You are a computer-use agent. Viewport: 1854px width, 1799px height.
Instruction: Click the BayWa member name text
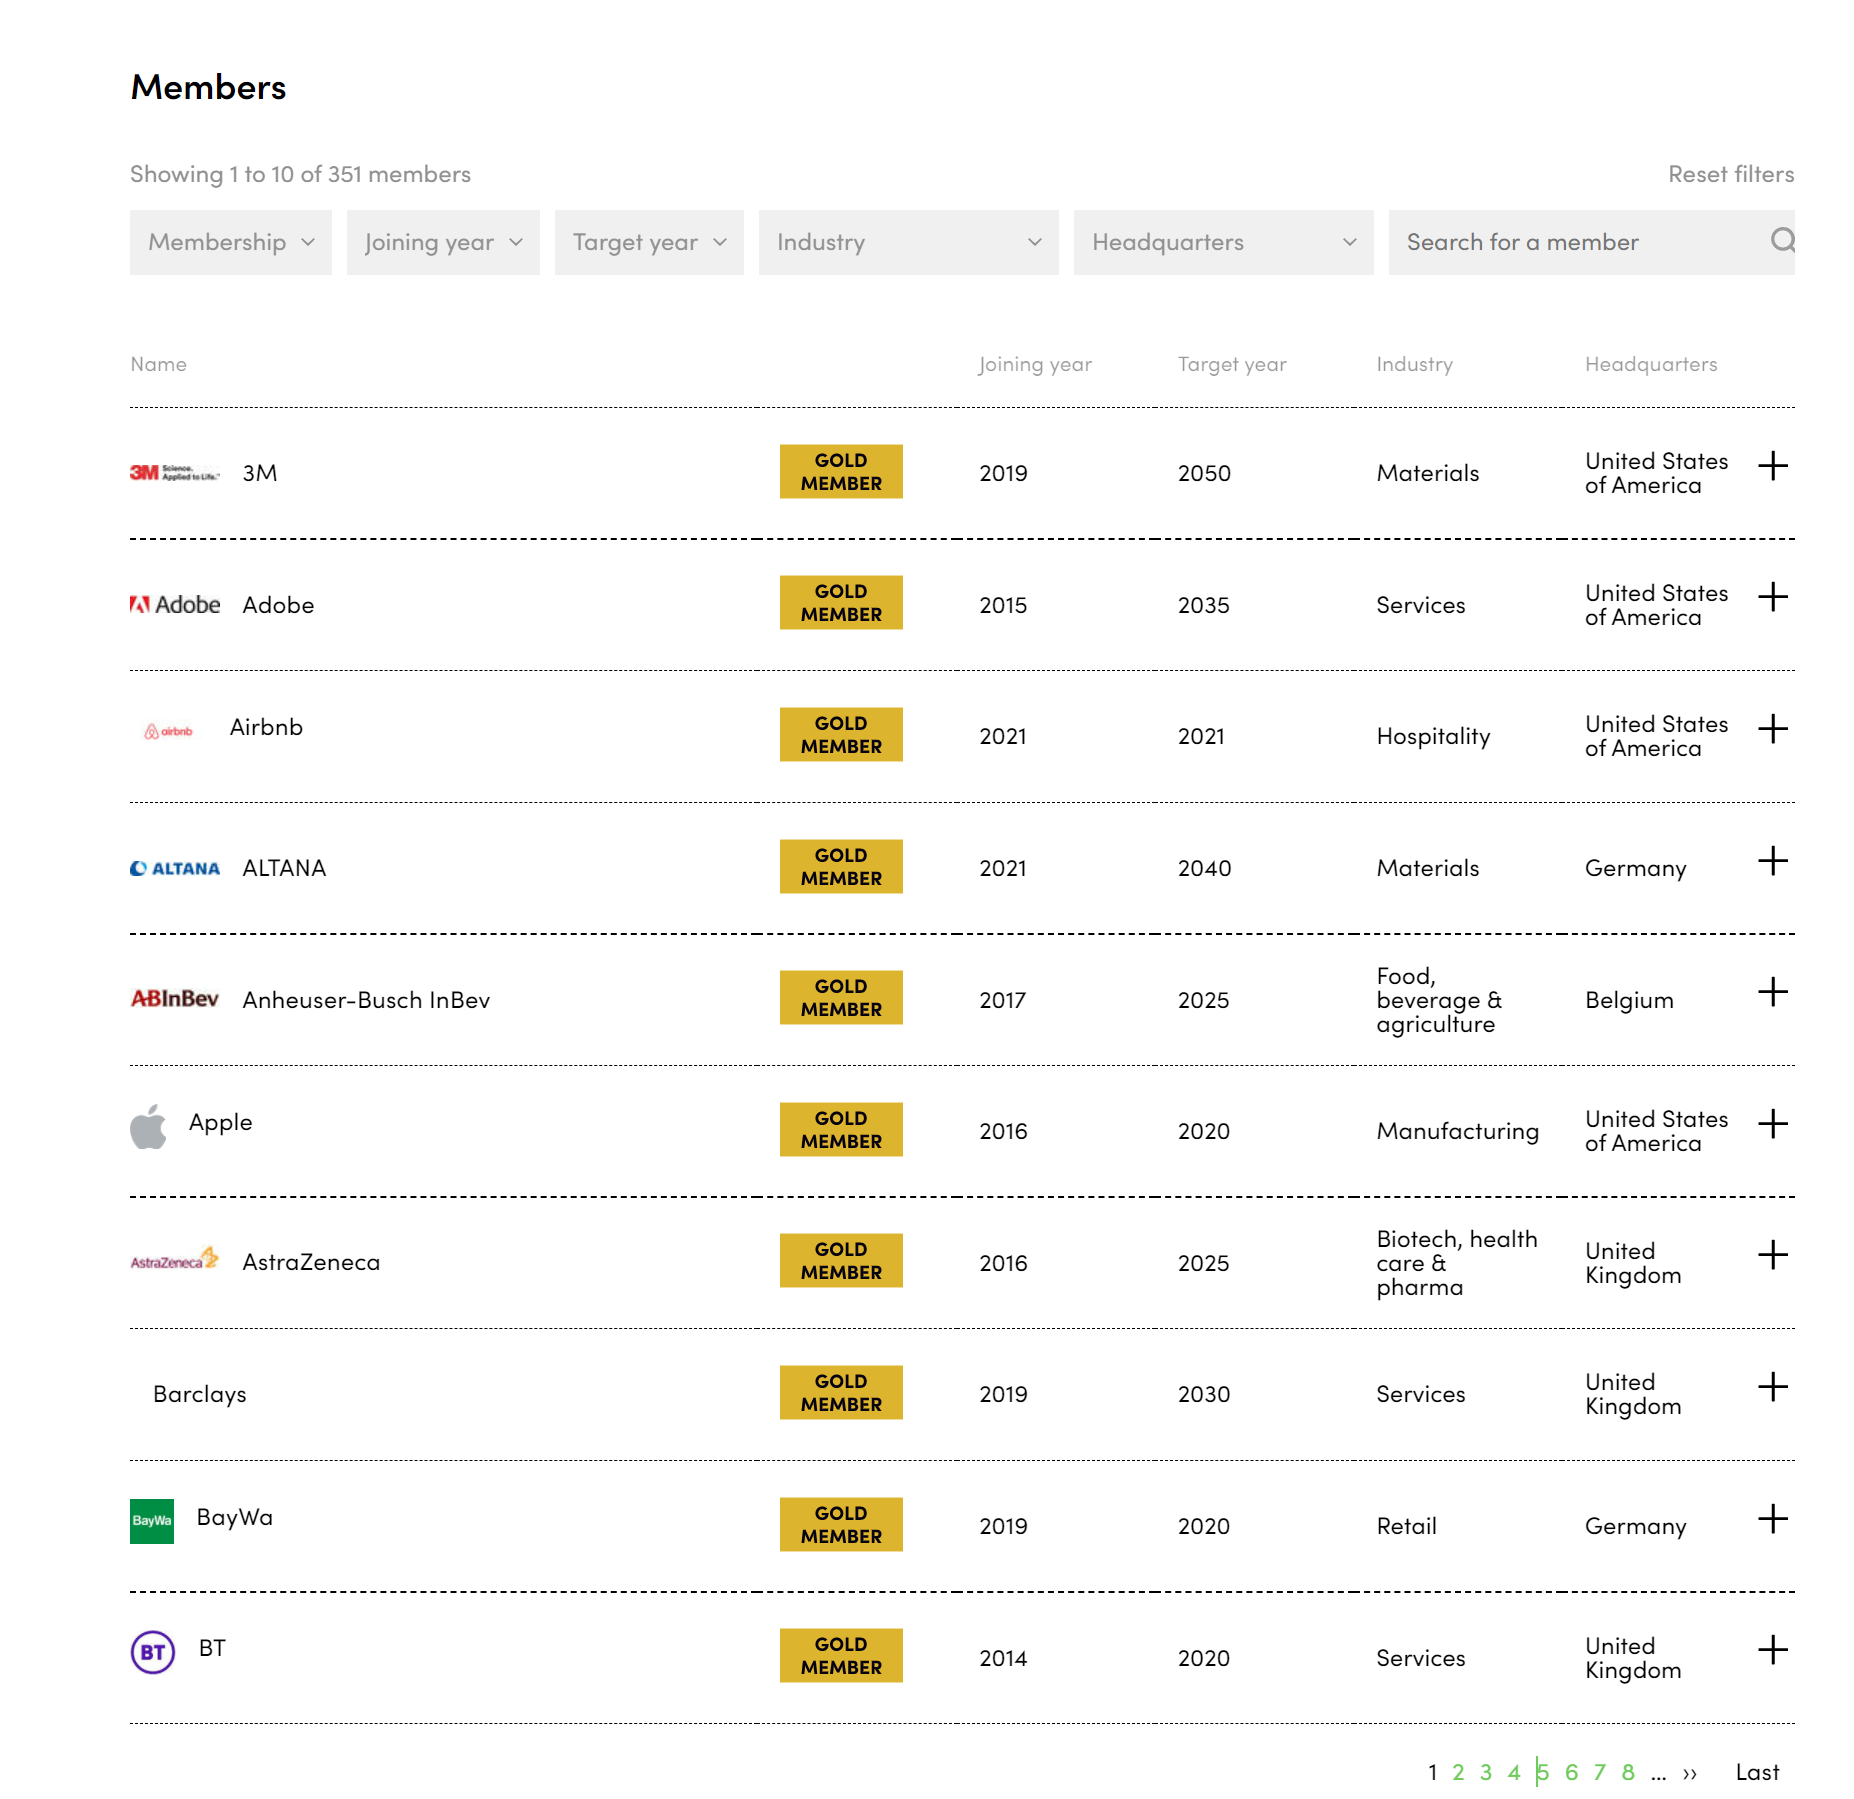pyautogui.click(x=234, y=1517)
